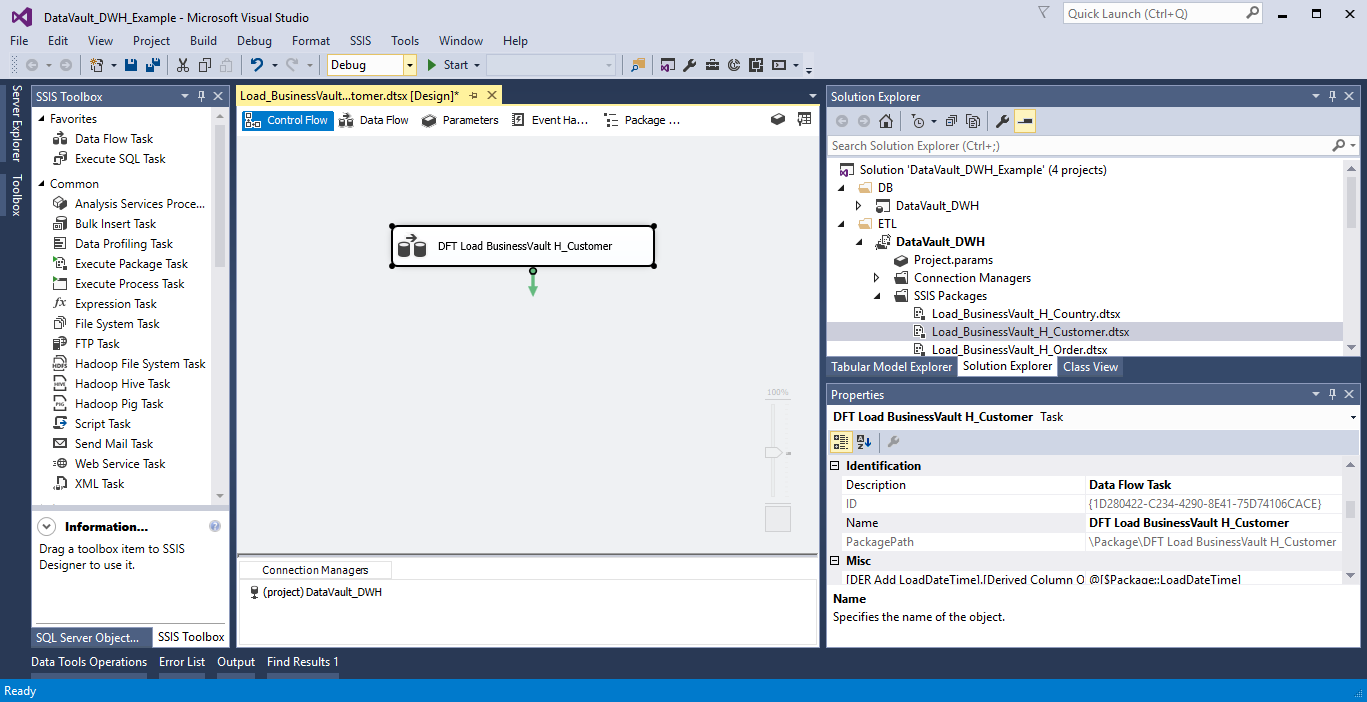The image size is (1367, 702).
Task: Toggle the pin on the Load_BusinessVault document tab
Action: coord(473,95)
